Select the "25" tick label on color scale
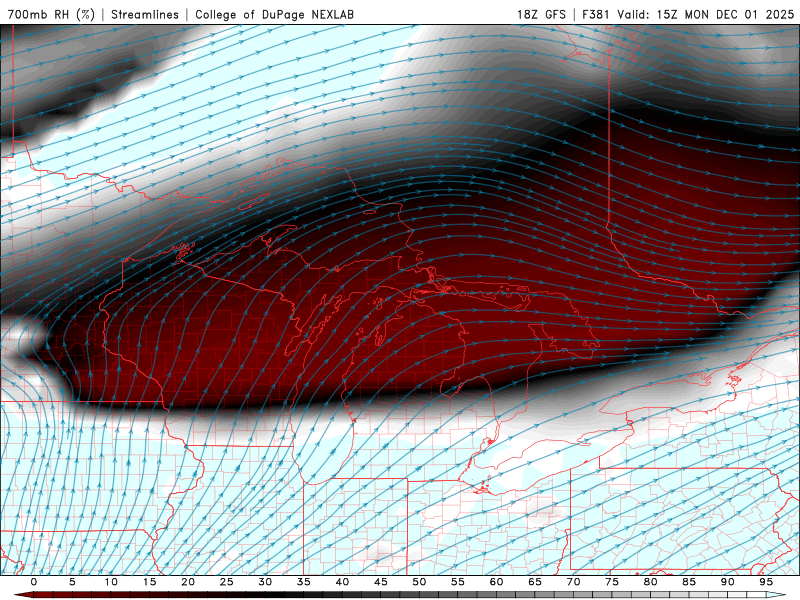This screenshot has height=600, width=800. click(x=227, y=582)
